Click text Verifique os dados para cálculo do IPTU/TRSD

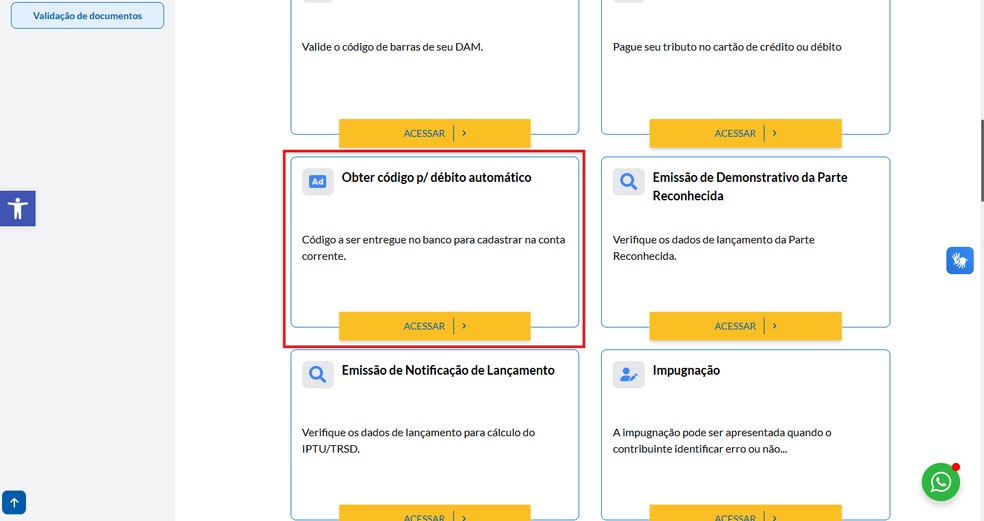click(x=418, y=441)
